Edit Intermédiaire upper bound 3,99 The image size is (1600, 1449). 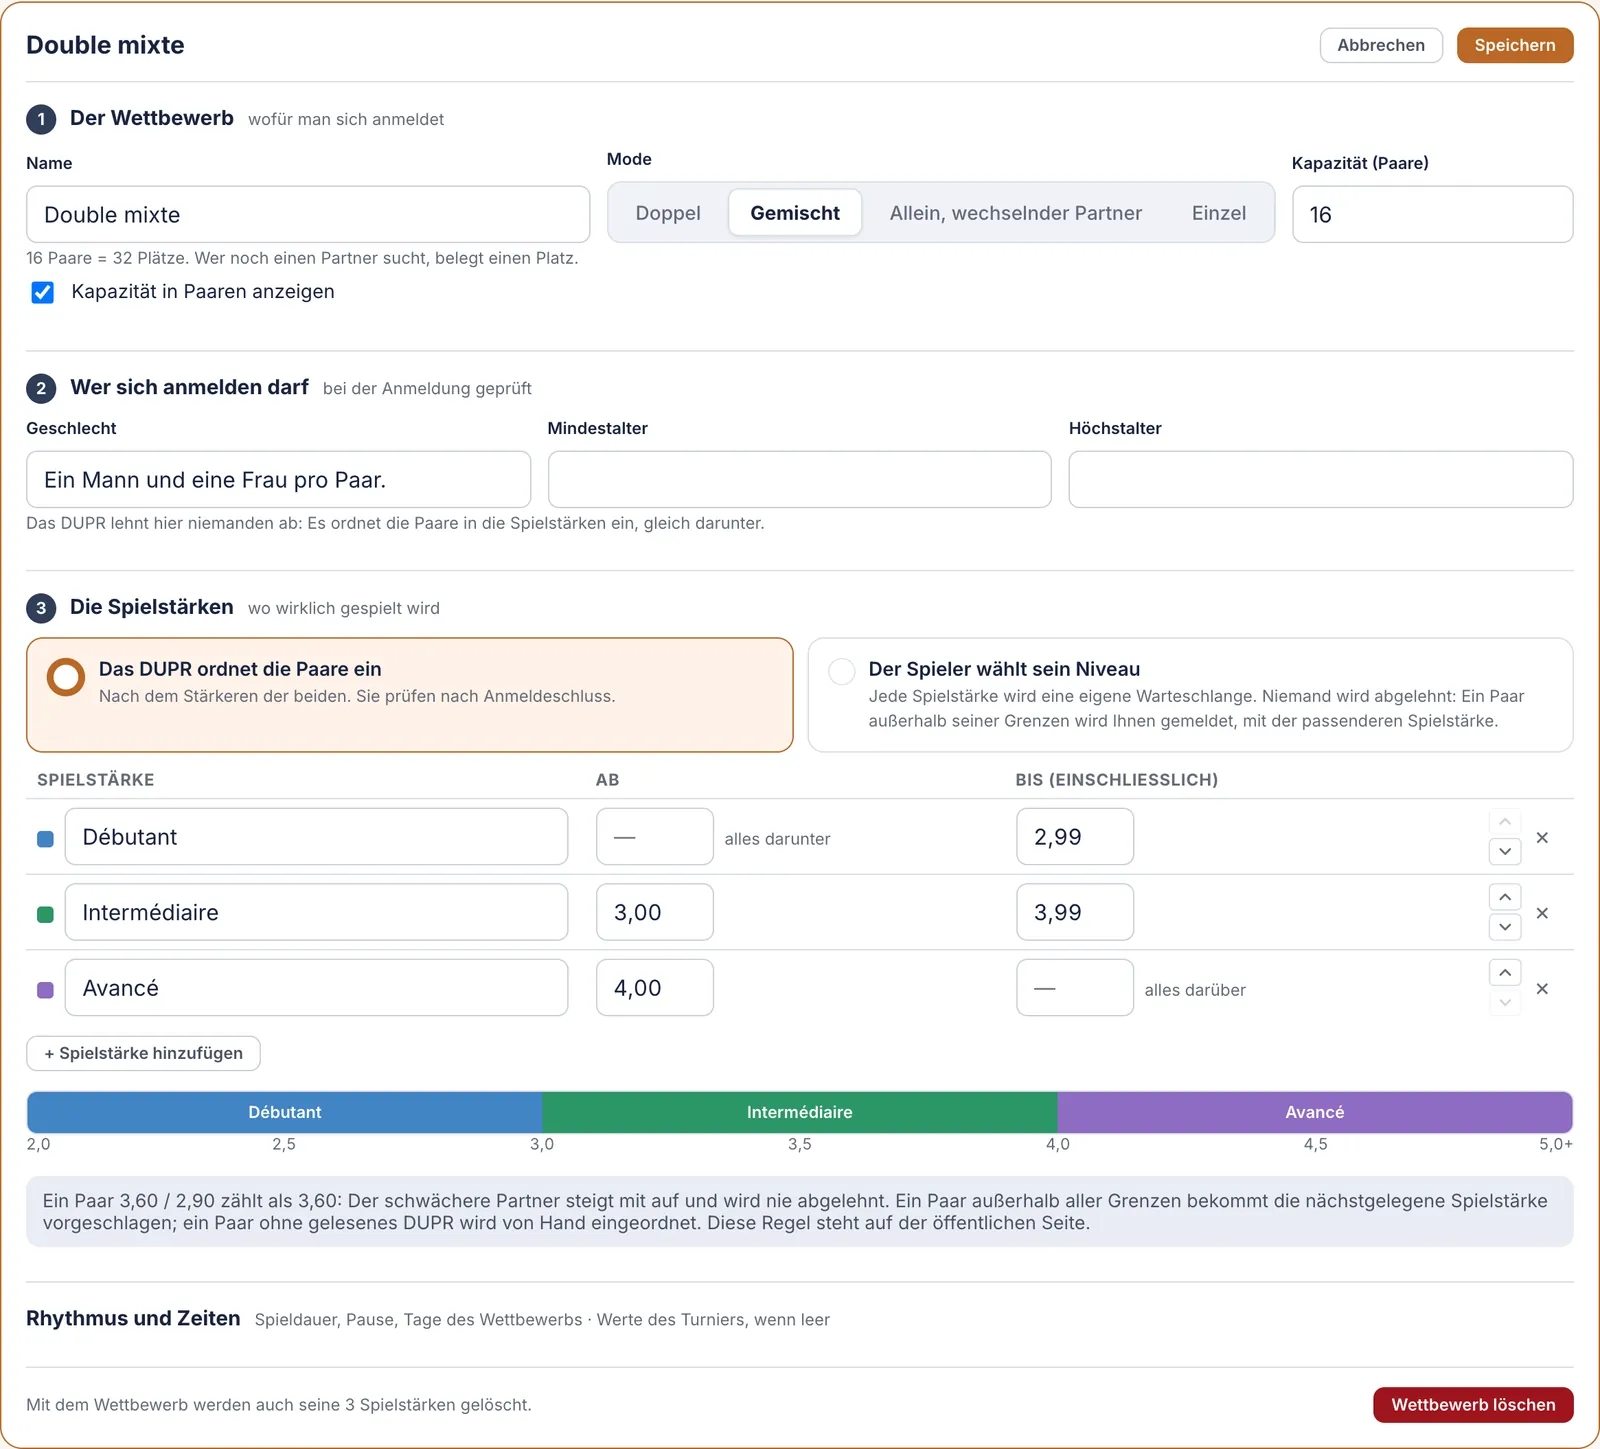click(x=1075, y=912)
